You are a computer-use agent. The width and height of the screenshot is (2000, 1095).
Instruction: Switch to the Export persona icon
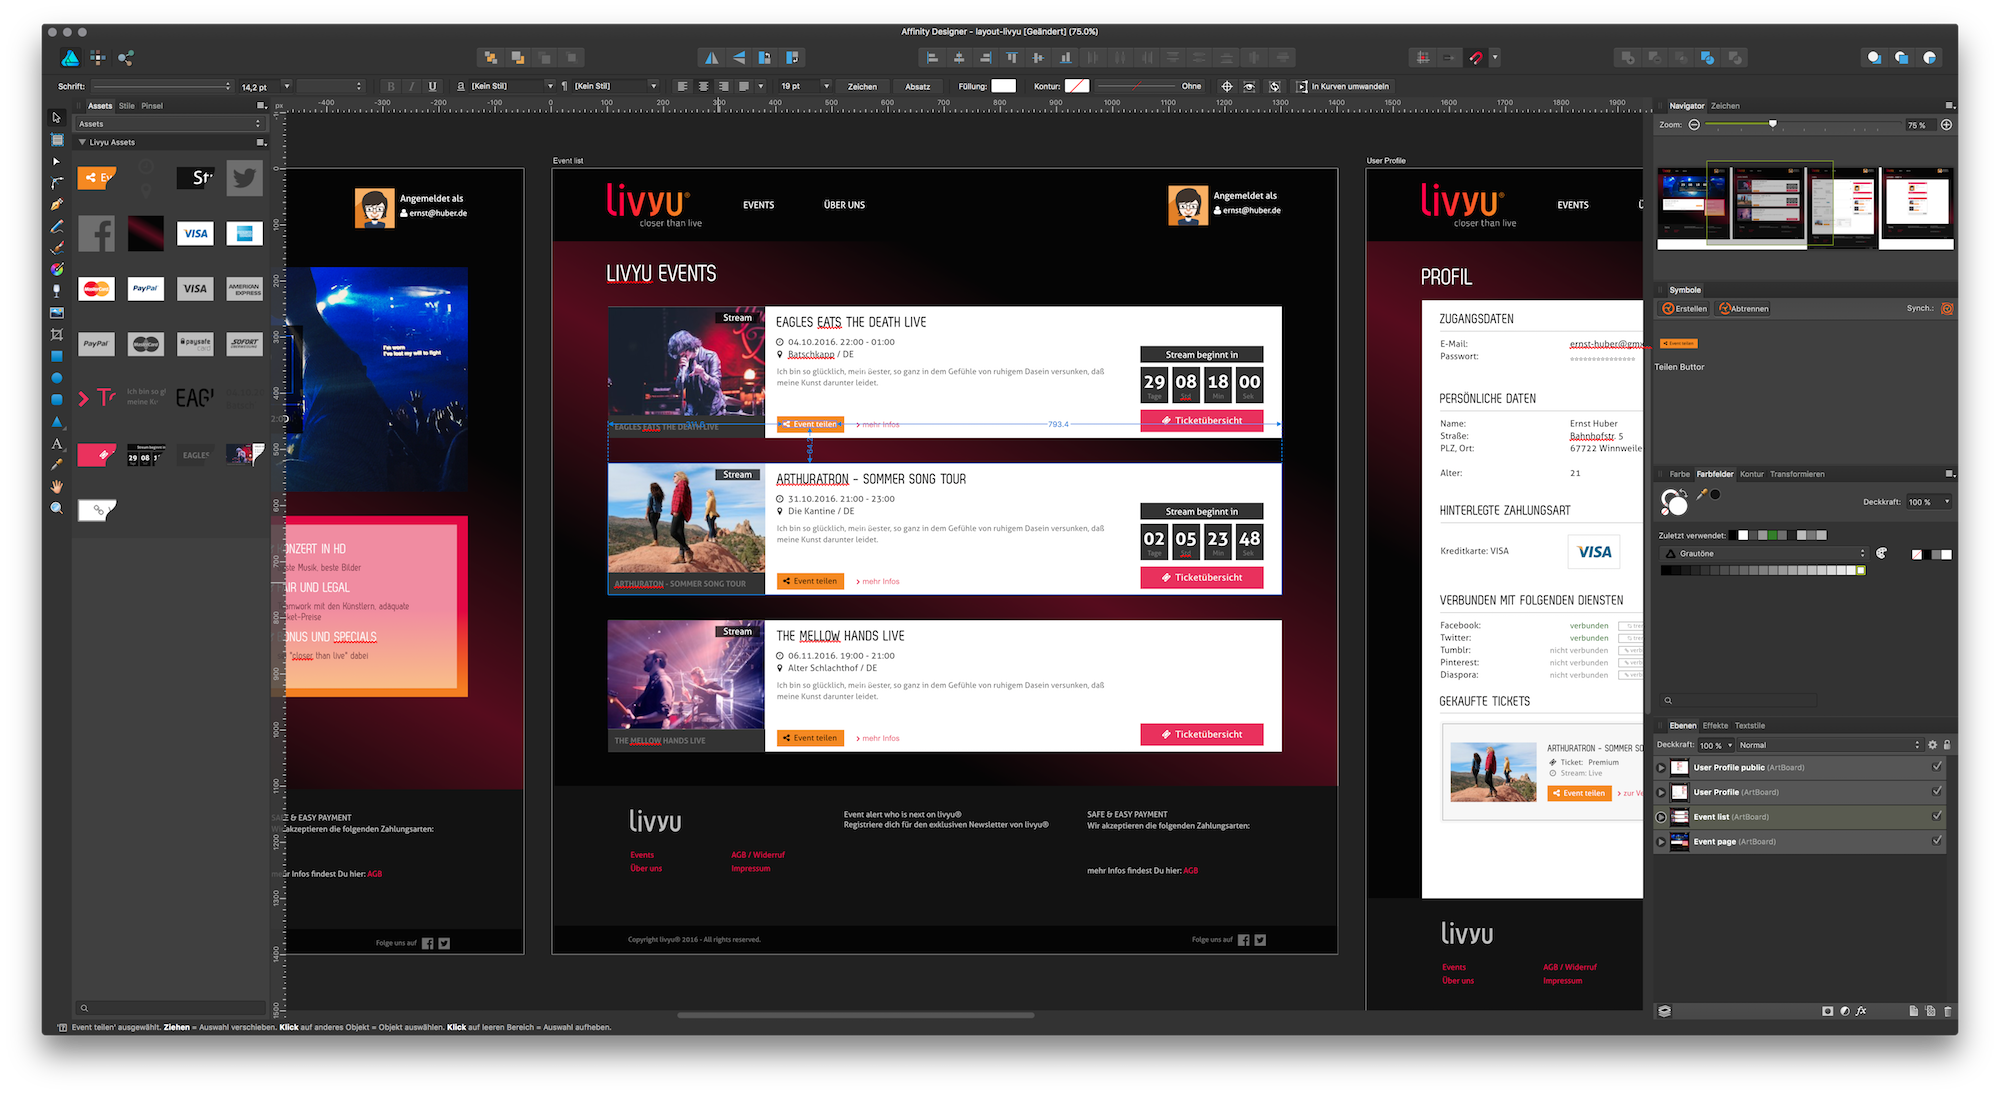tap(126, 58)
